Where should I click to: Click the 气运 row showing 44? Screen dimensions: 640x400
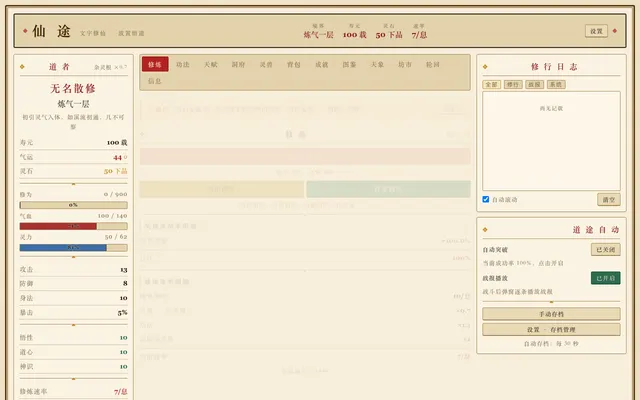73,157
